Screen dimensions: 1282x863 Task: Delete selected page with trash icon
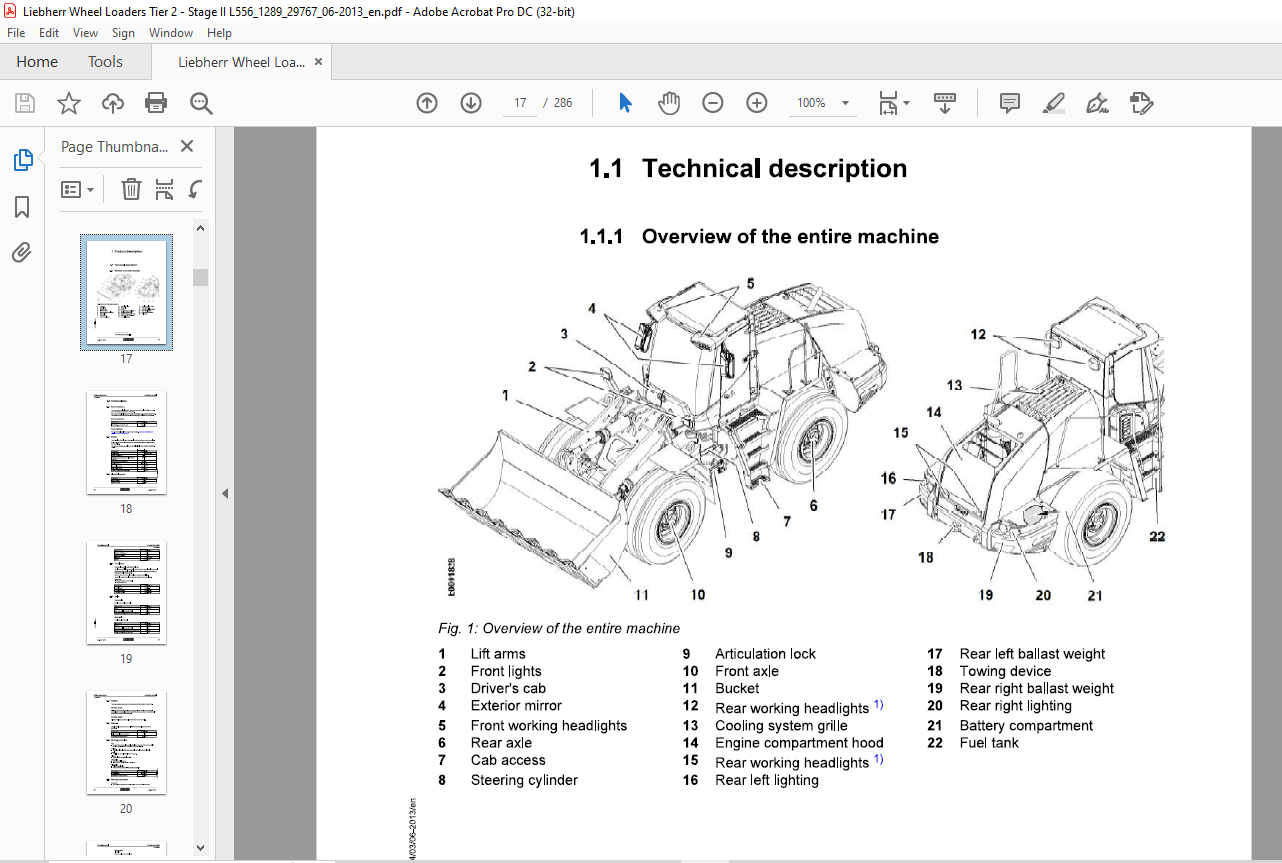131,189
